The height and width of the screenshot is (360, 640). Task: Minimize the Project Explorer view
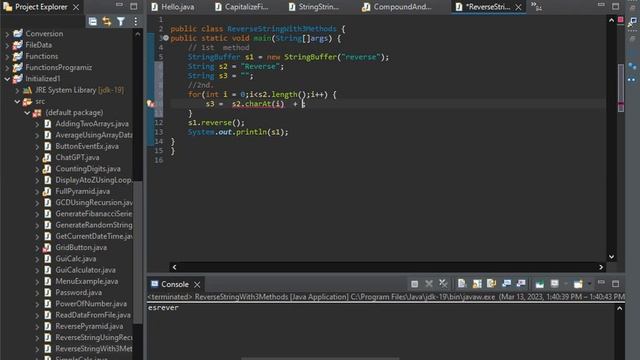(119, 5)
